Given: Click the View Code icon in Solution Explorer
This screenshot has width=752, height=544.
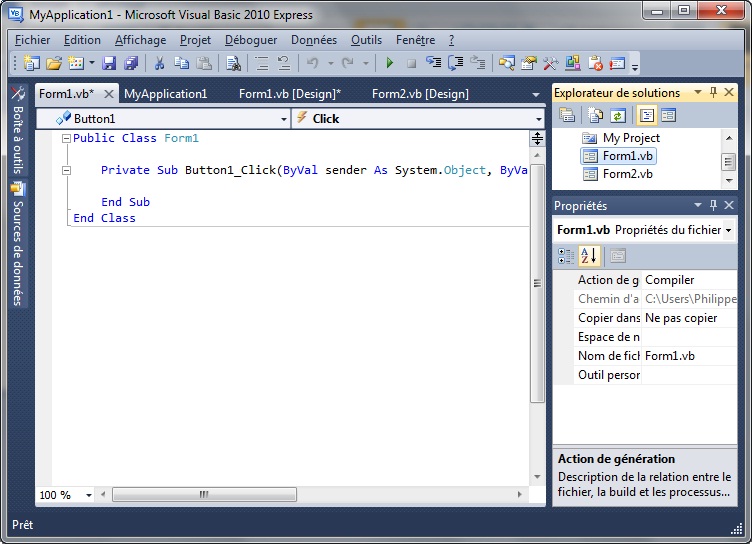Looking at the screenshot, I should [646, 115].
